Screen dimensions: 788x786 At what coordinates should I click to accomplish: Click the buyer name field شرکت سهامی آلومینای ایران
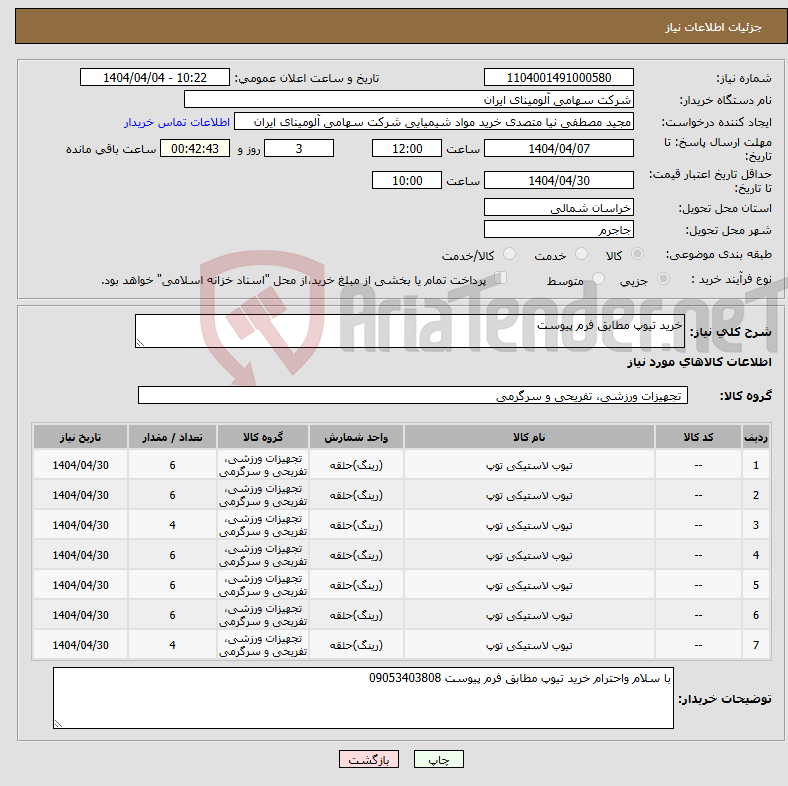[409, 100]
